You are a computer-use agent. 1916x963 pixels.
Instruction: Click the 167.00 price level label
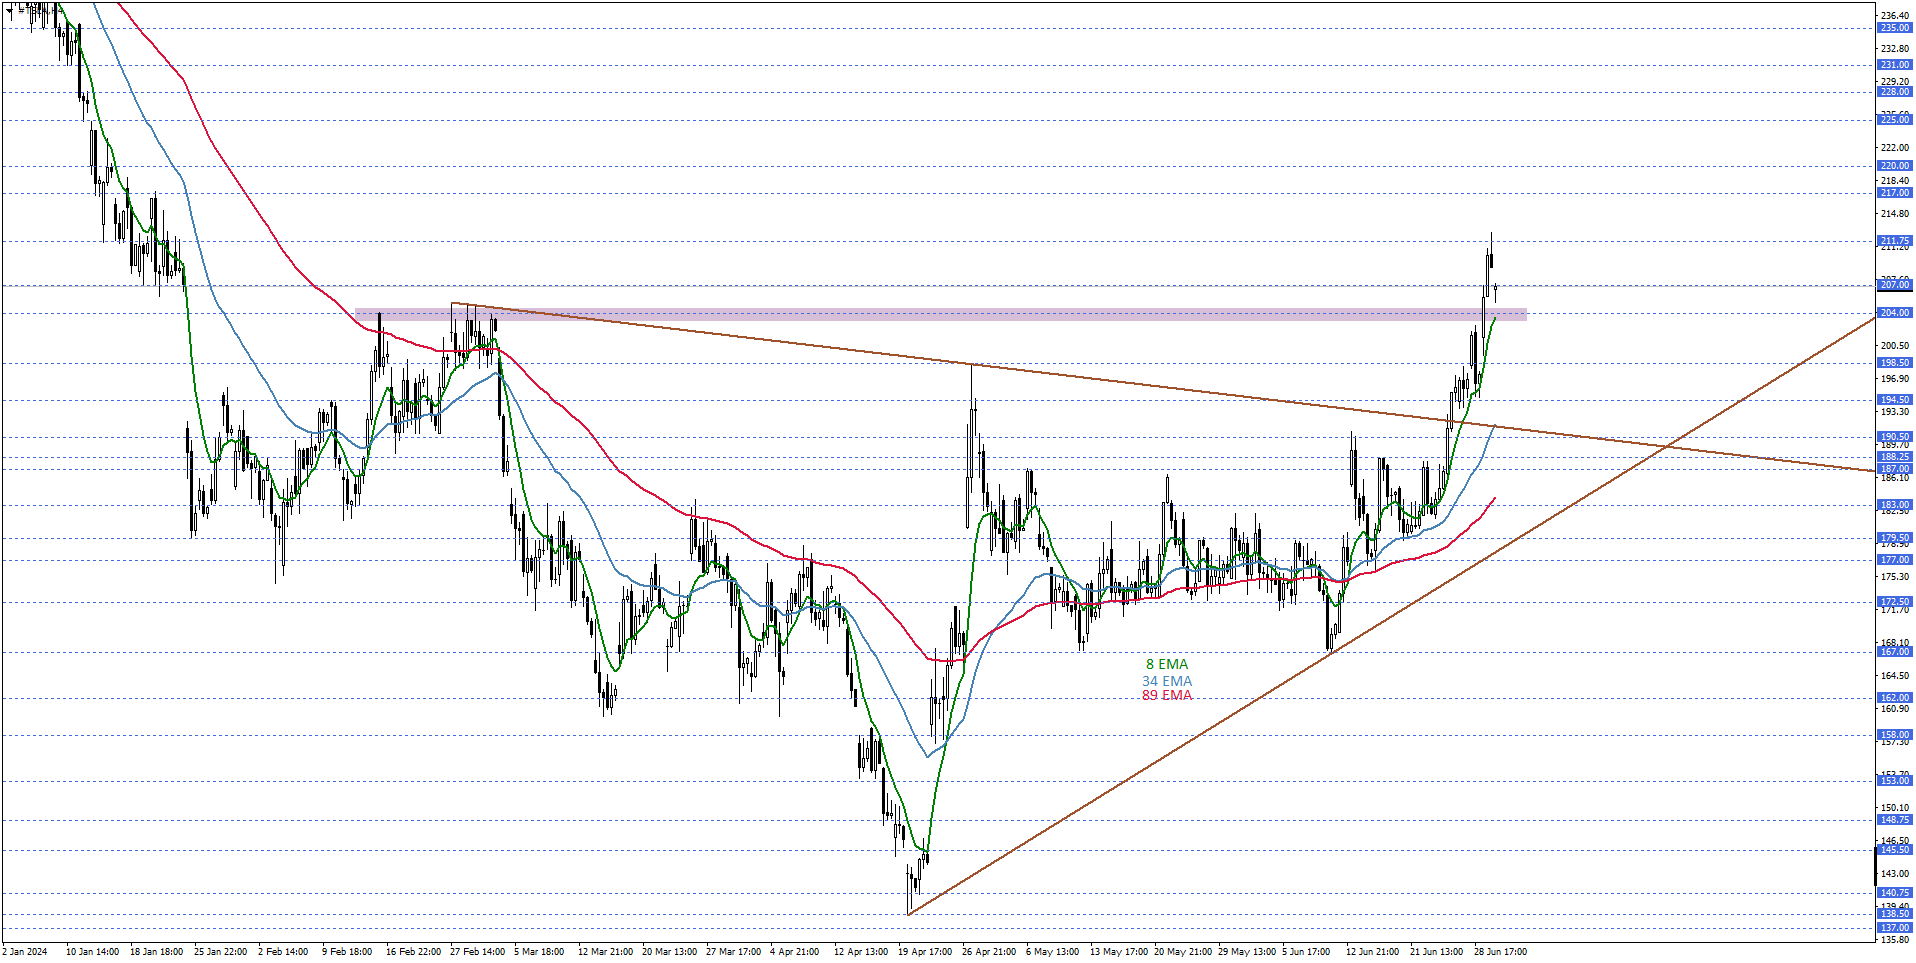[x=1894, y=652]
